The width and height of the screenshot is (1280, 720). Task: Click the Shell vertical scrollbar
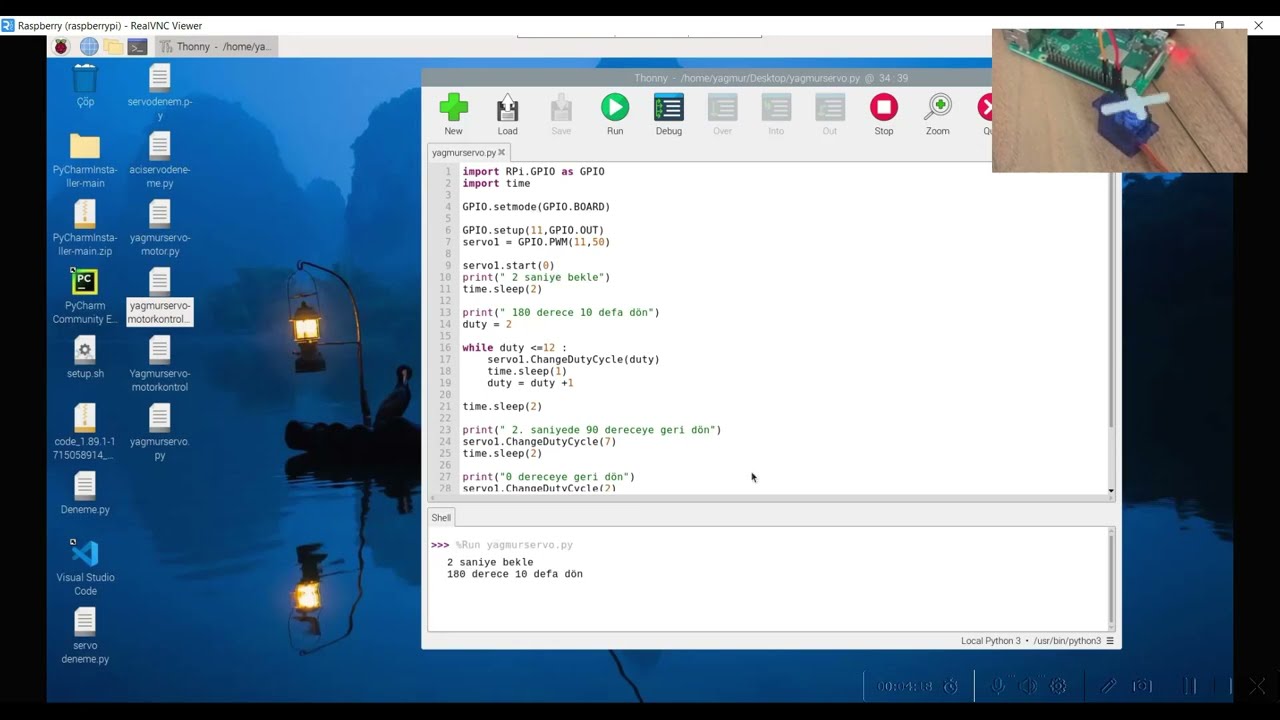[x=1111, y=578]
